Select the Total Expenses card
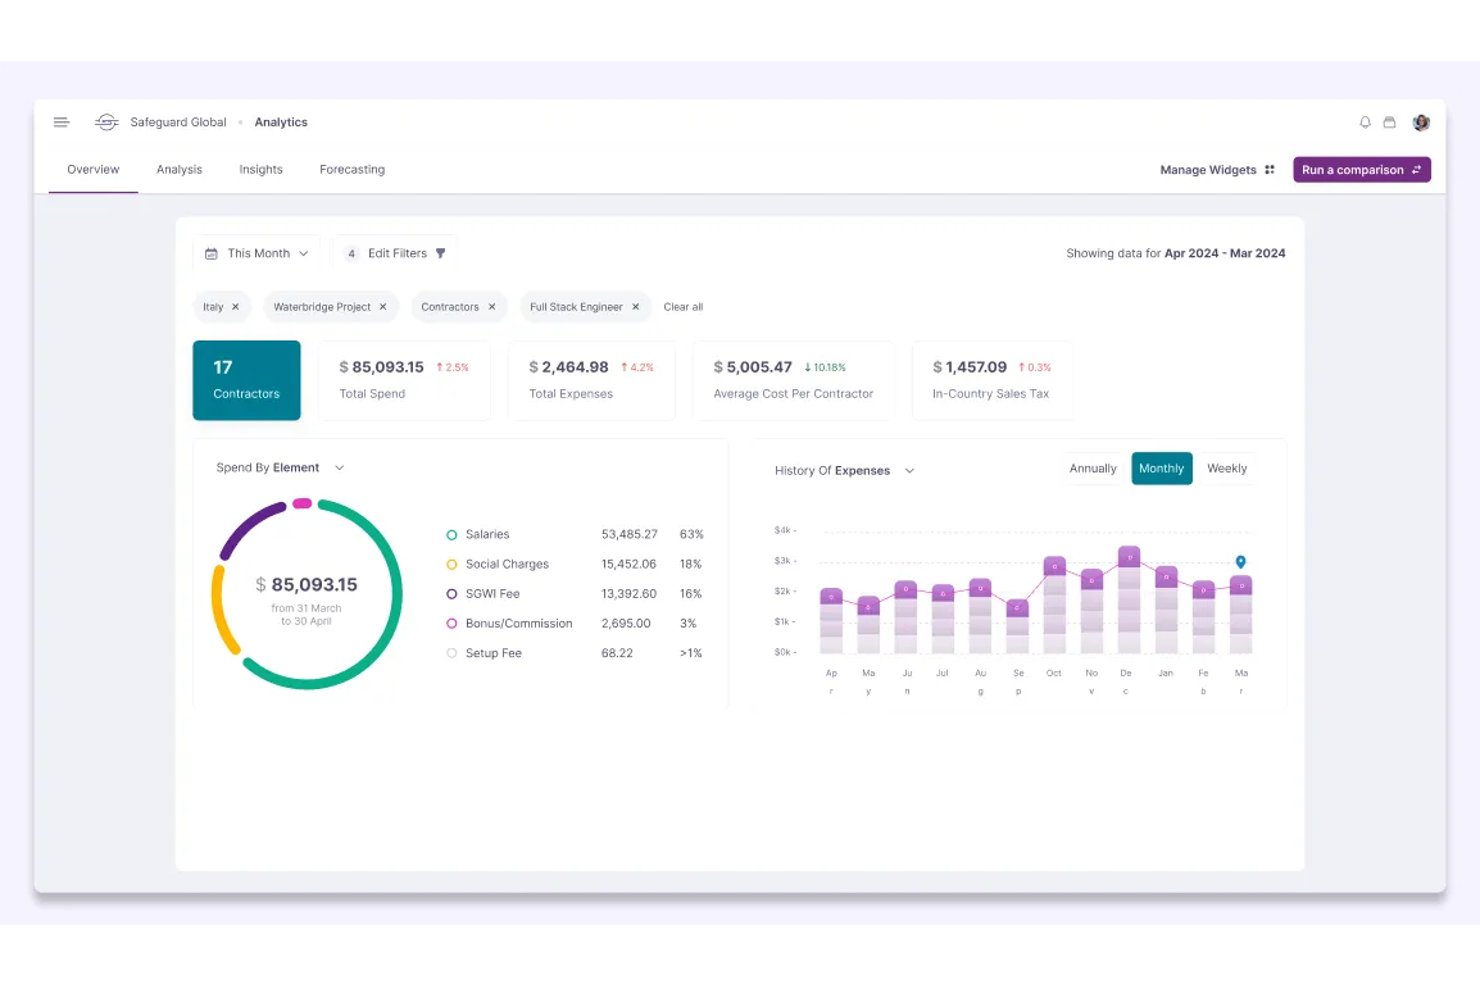 point(591,380)
